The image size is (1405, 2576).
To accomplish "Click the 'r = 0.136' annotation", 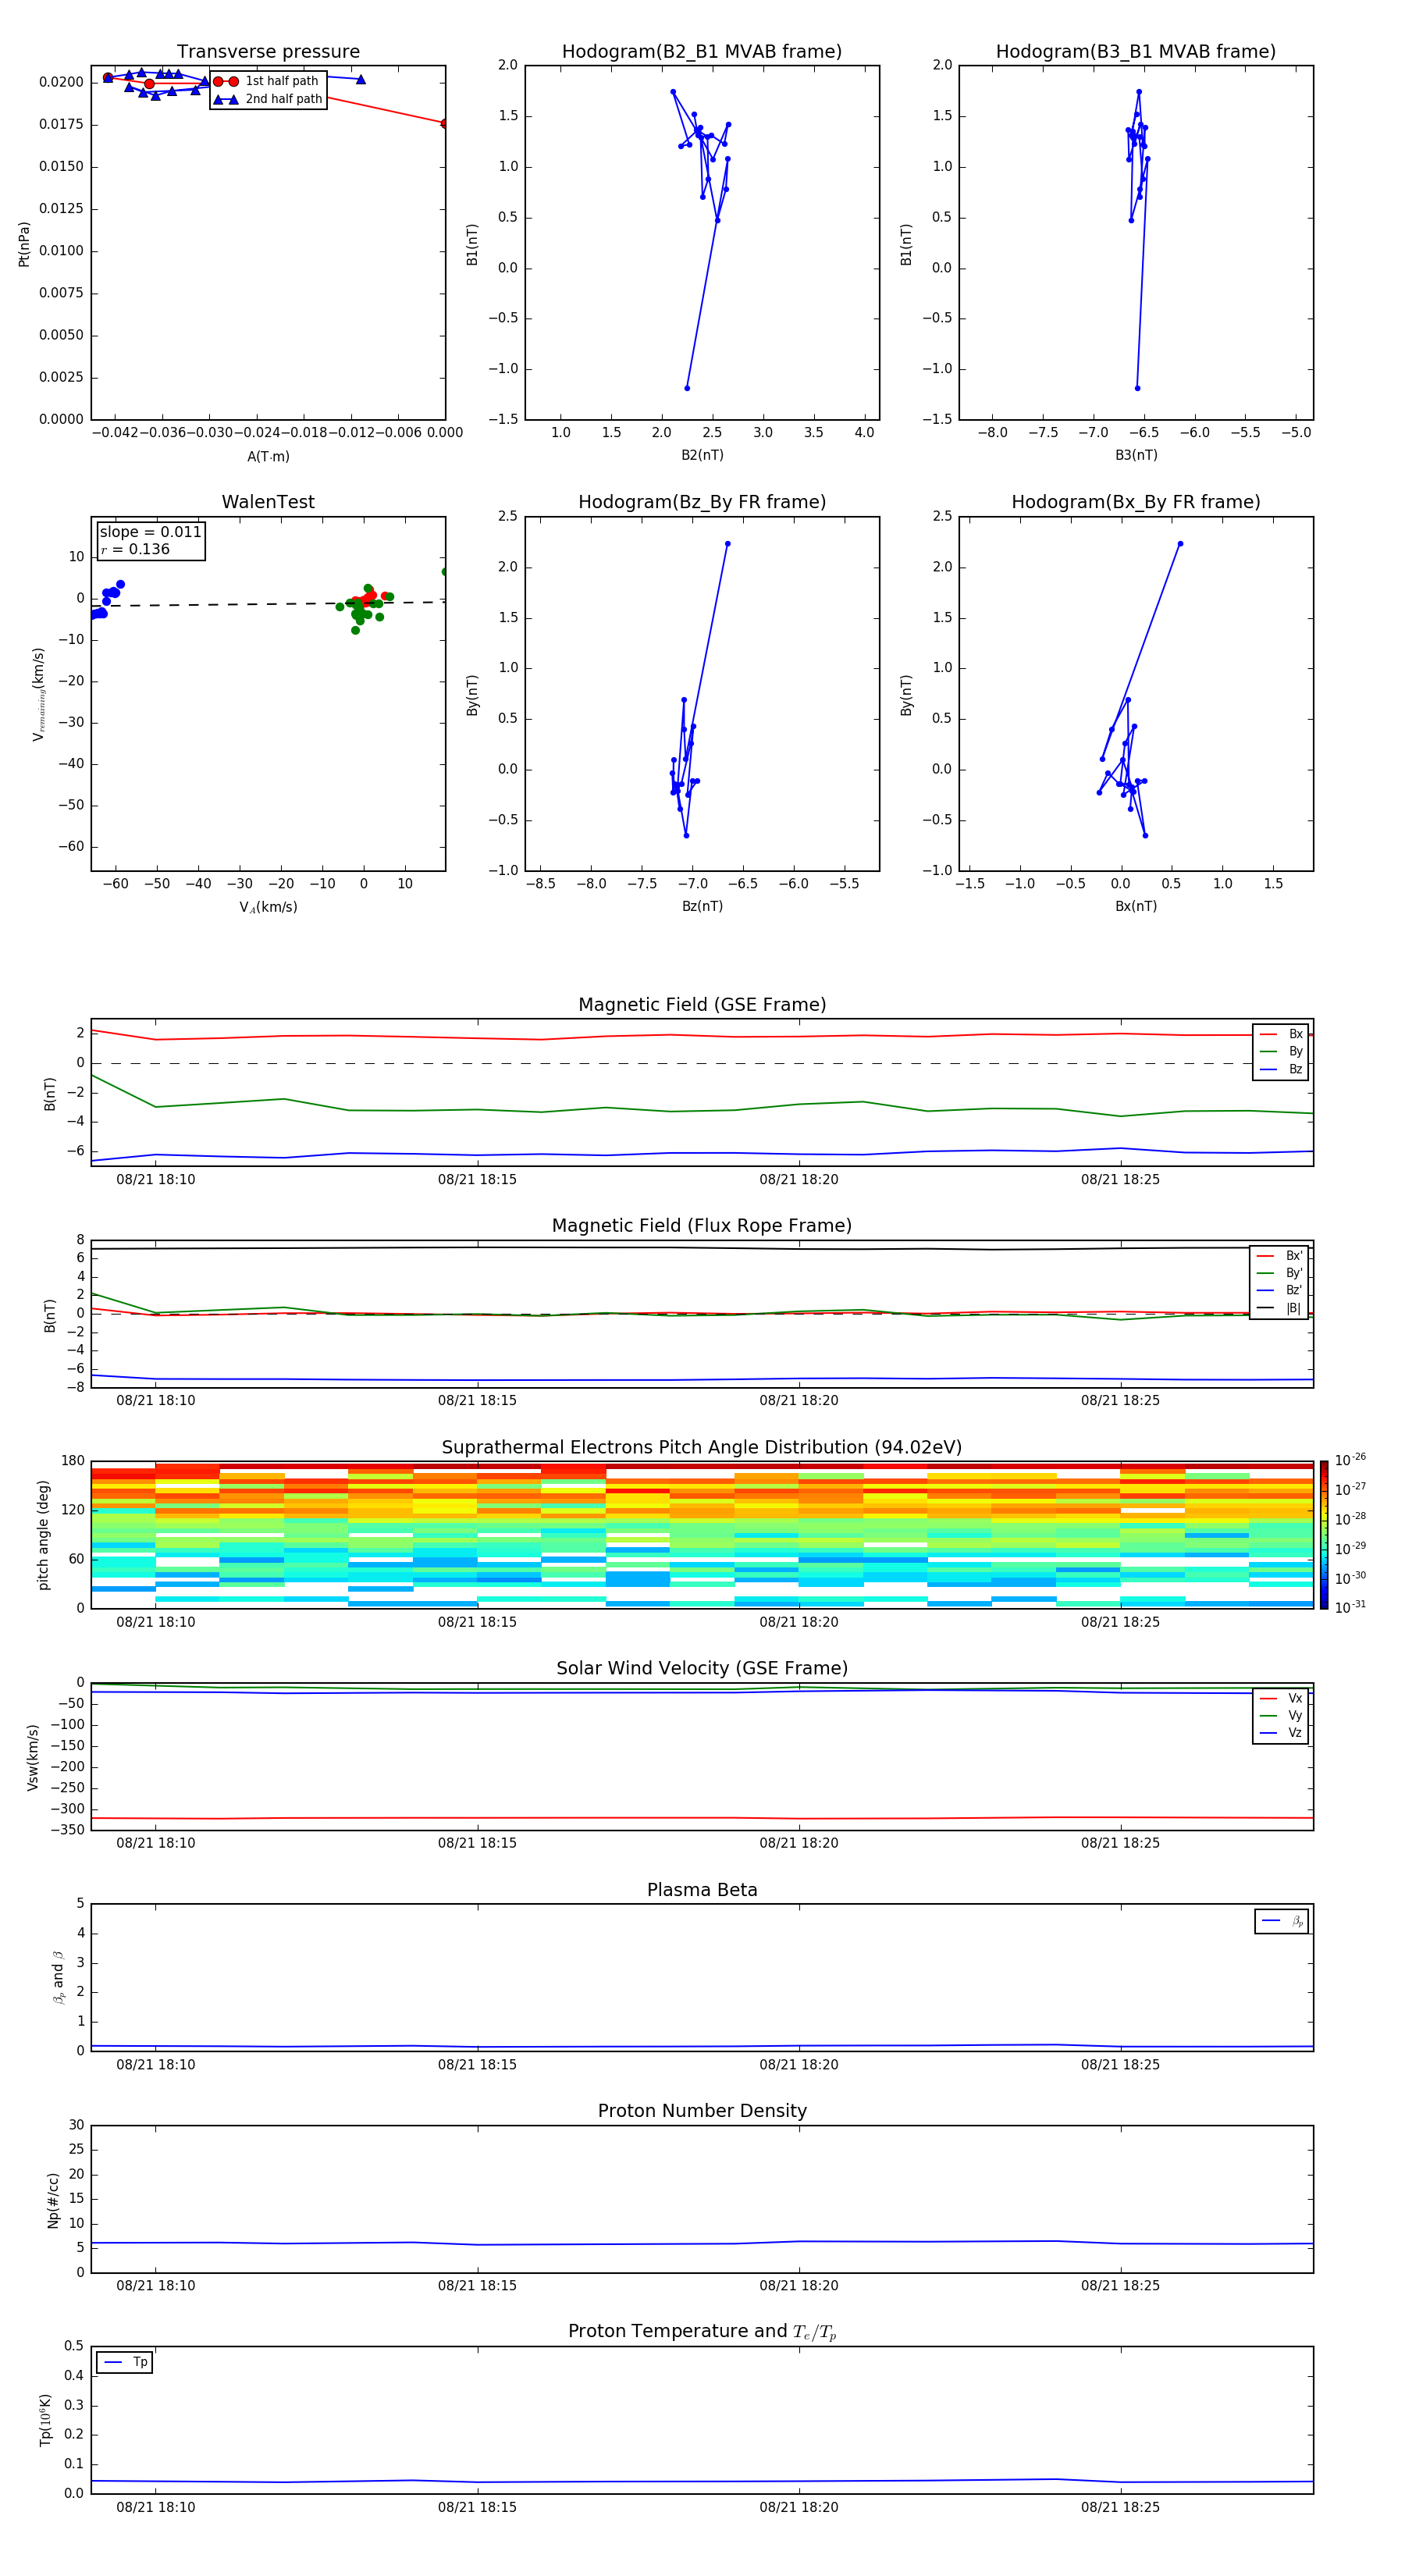I will tap(135, 549).
